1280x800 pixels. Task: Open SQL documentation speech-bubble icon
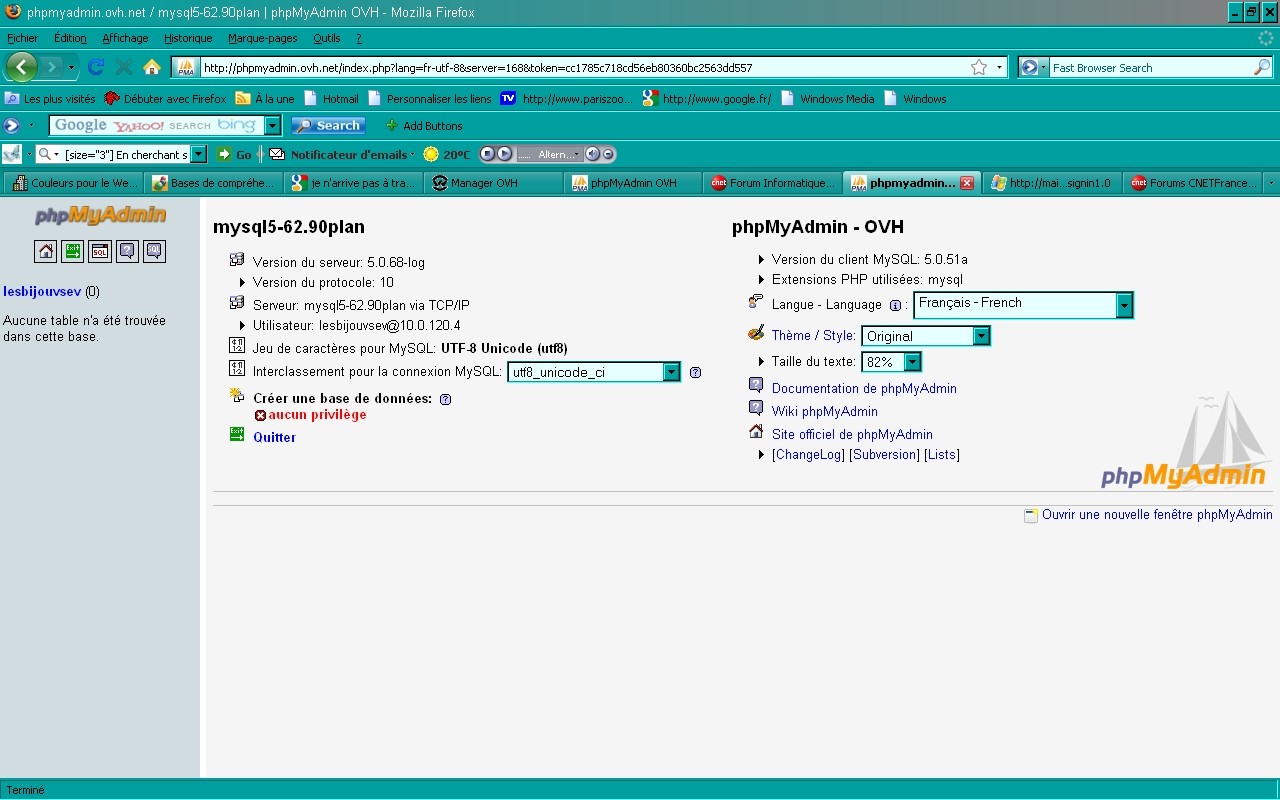(154, 251)
